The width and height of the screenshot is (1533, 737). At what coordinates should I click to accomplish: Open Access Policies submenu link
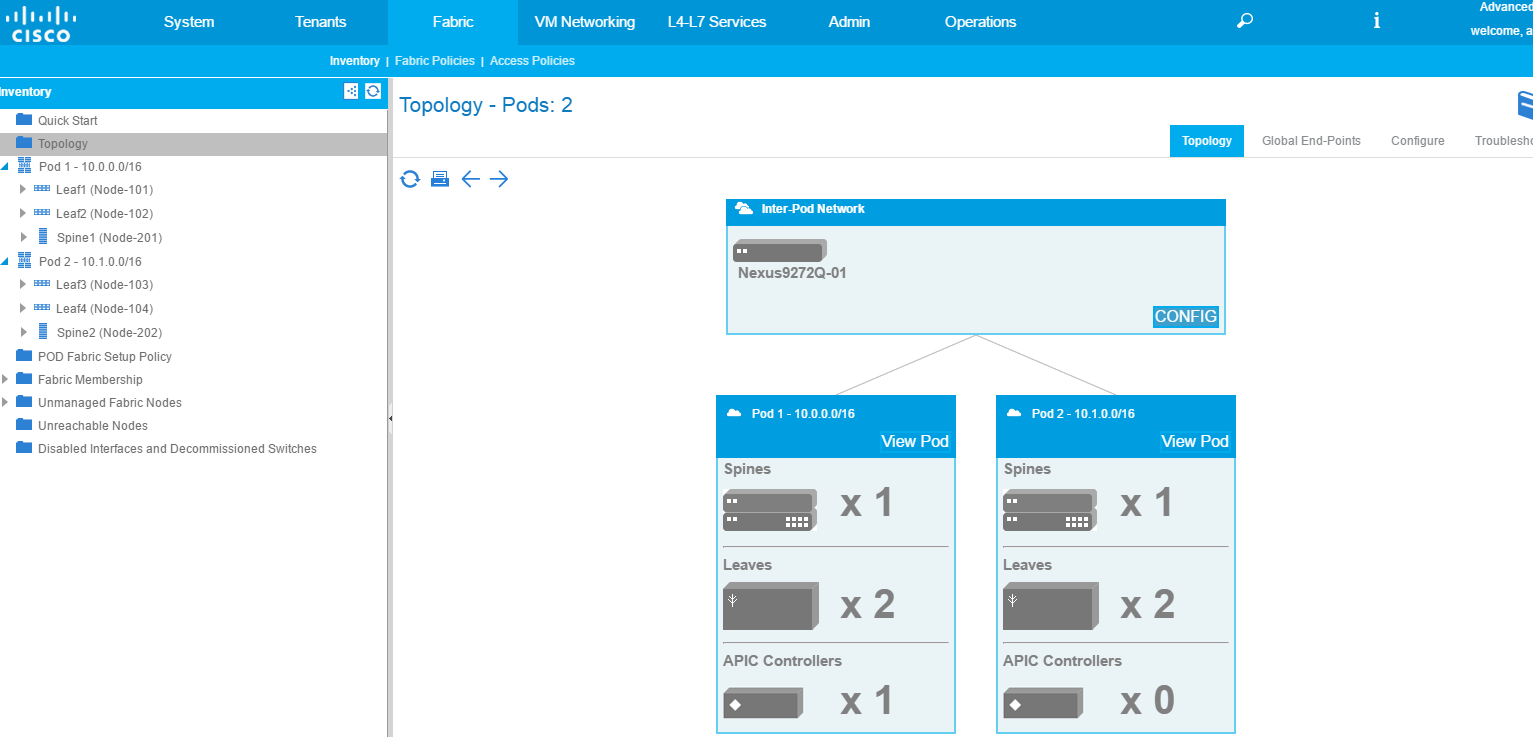point(532,61)
